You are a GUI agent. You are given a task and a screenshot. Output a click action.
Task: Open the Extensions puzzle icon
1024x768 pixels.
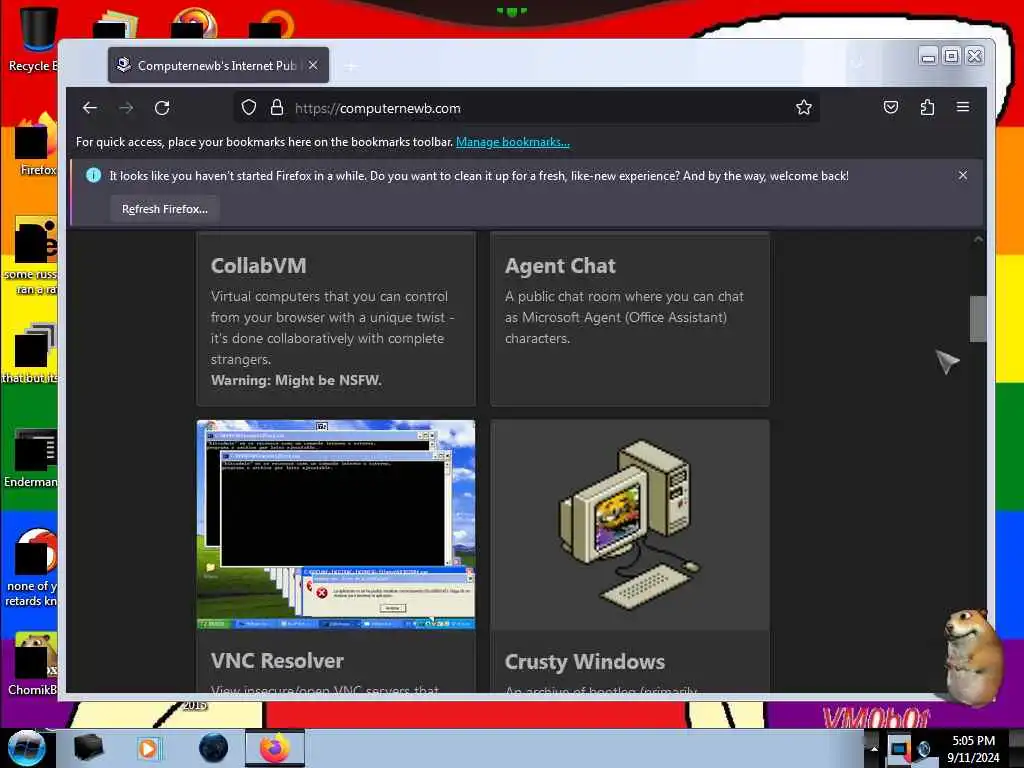(x=927, y=107)
